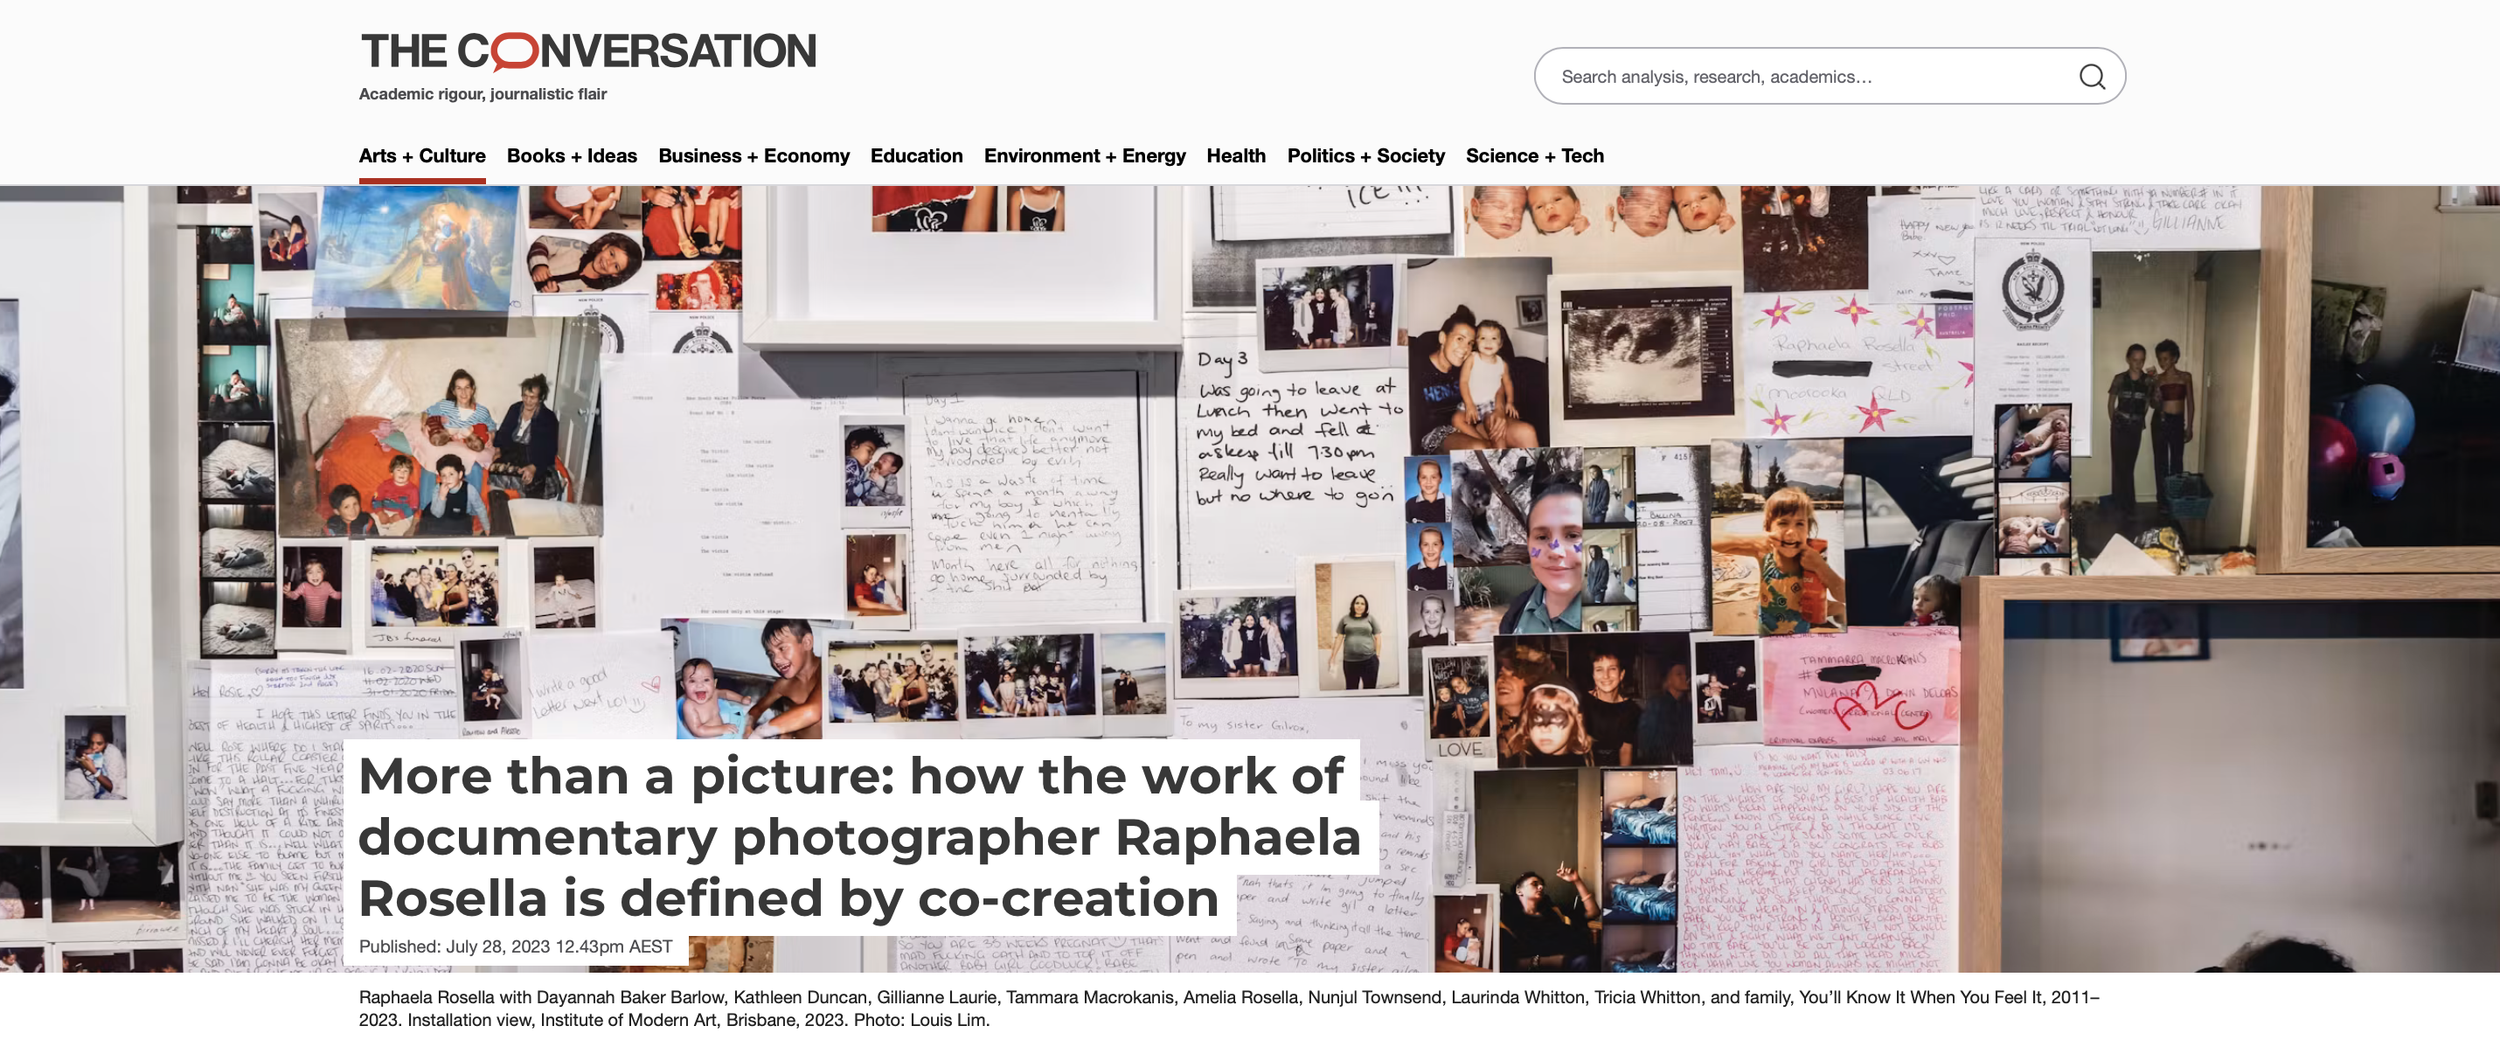The image size is (2500, 1052).
Task: Navigate to Environment + Energy
Action: [1085, 156]
